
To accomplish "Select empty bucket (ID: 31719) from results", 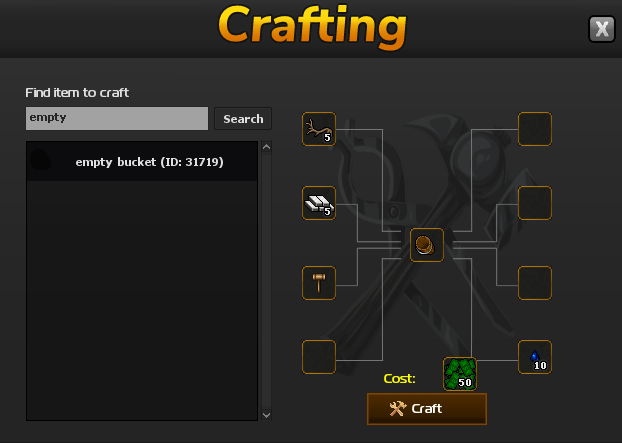I will 142,162.
